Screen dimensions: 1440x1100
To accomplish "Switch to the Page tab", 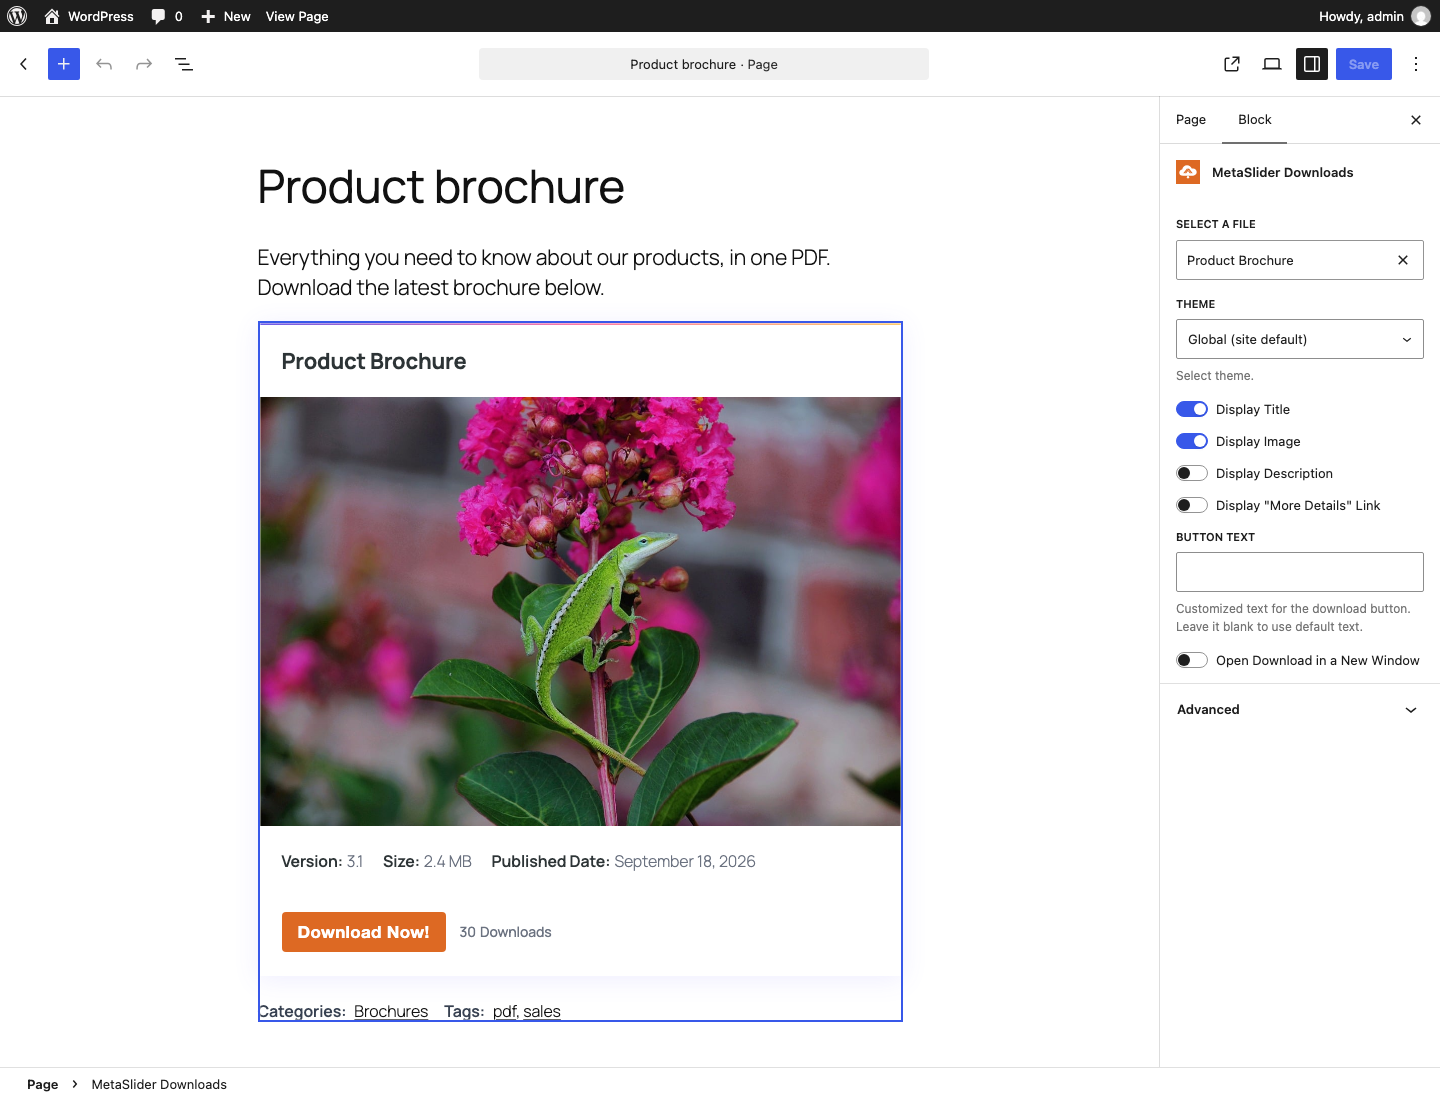I will tap(1191, 120).
